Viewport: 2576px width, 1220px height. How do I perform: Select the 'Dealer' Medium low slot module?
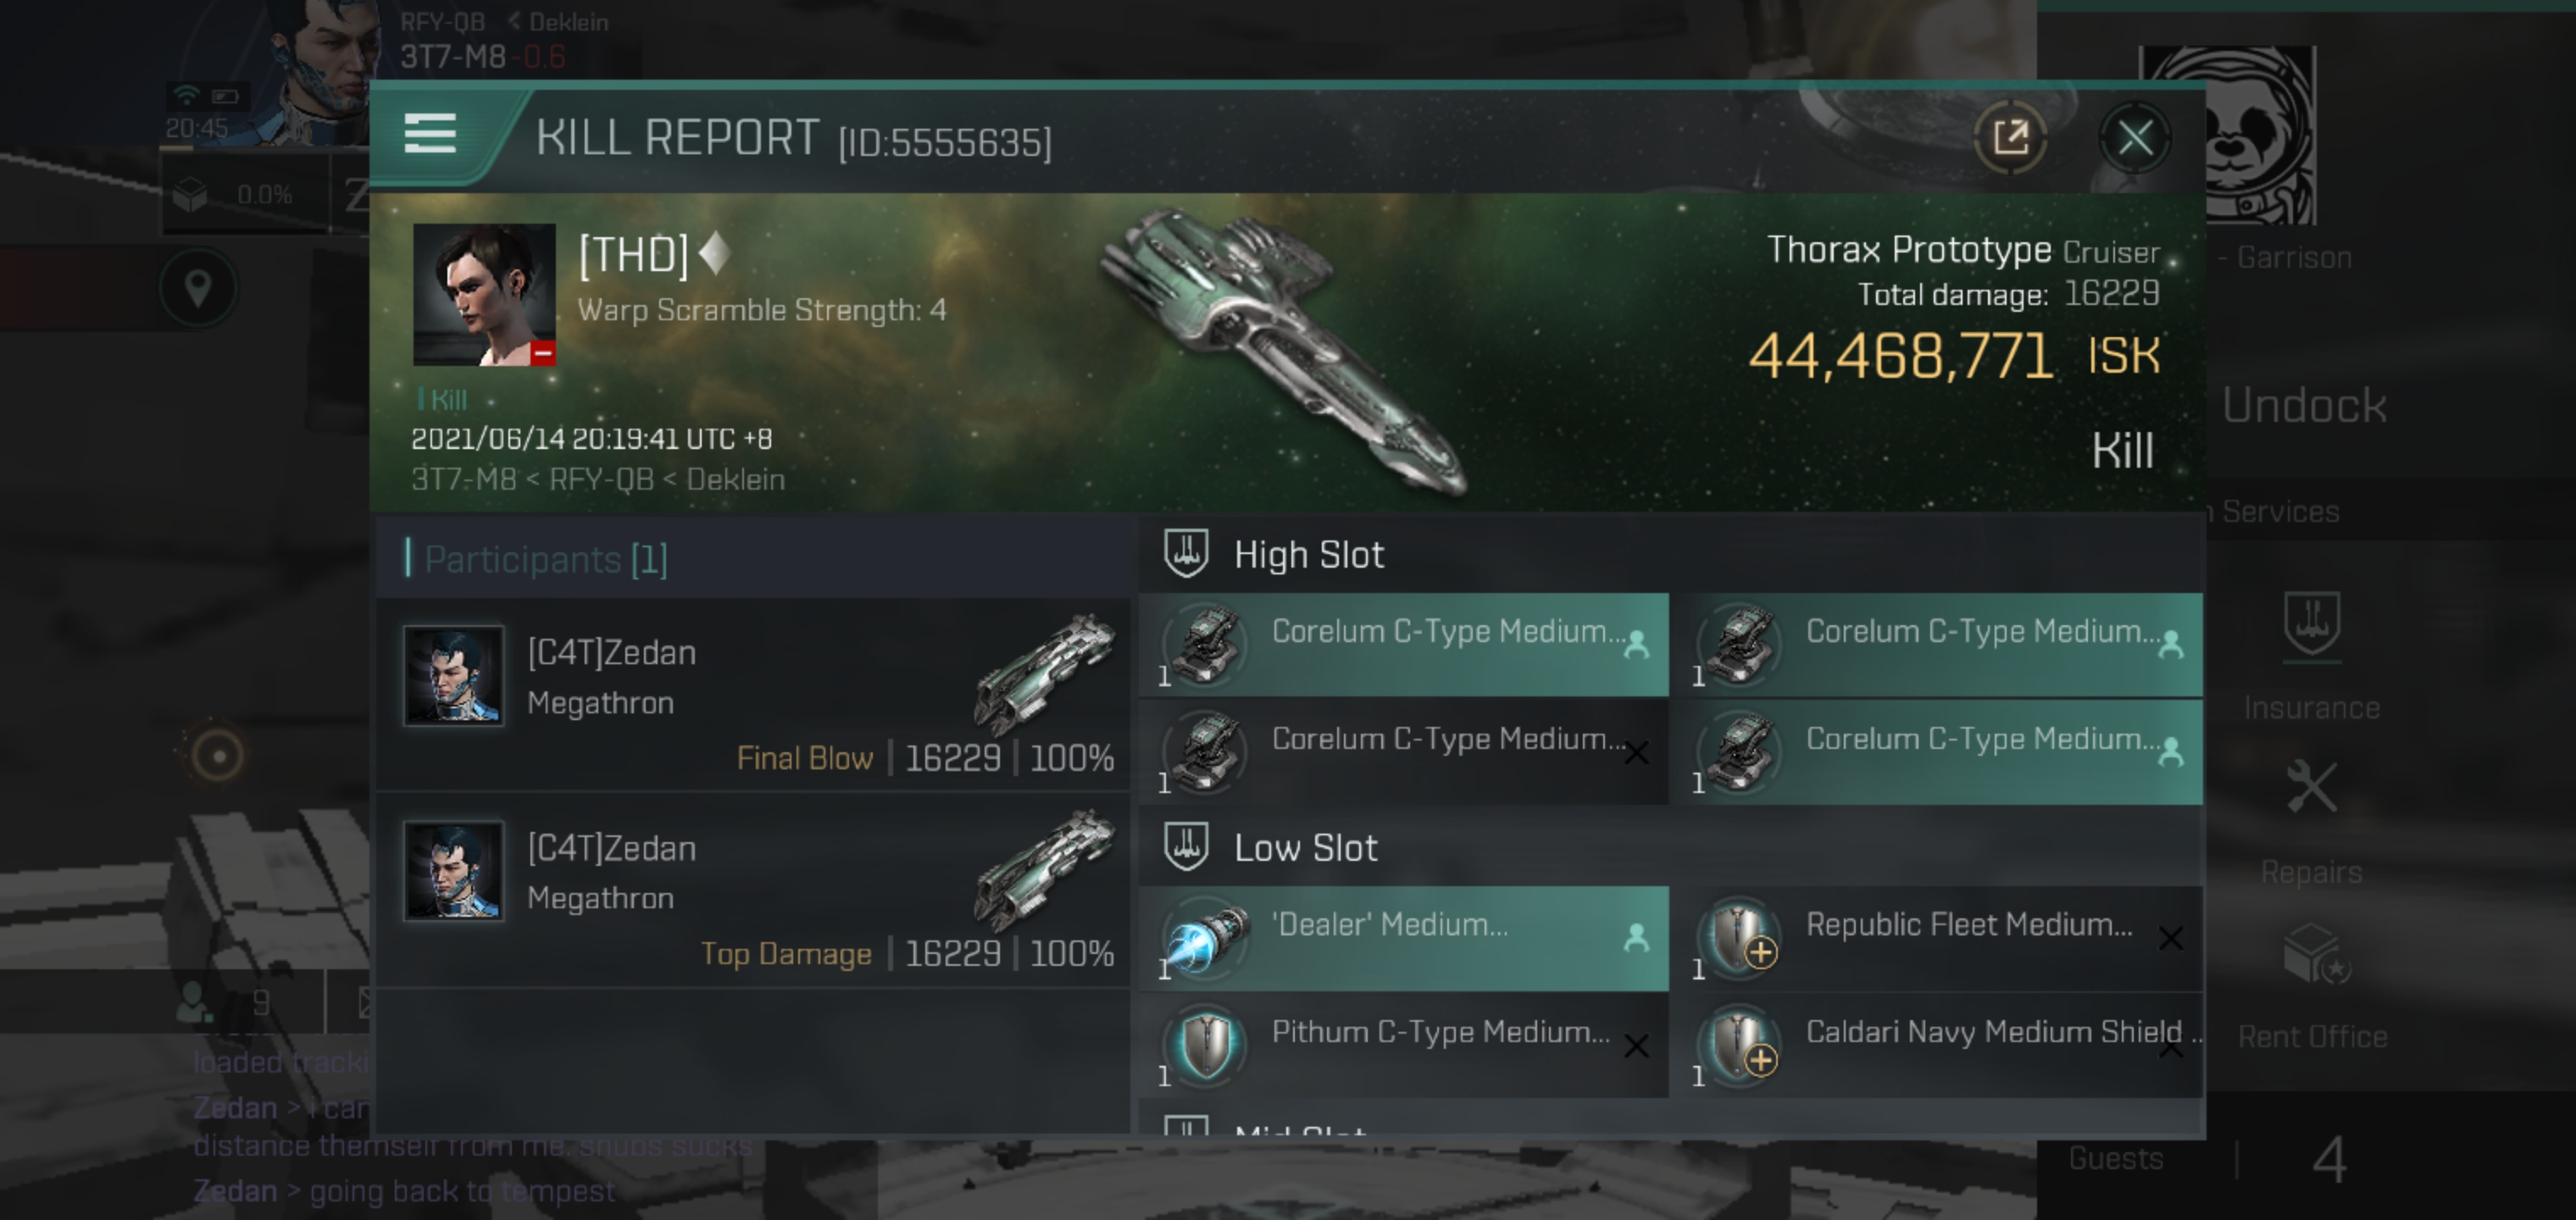click(x=1404, y=938)
